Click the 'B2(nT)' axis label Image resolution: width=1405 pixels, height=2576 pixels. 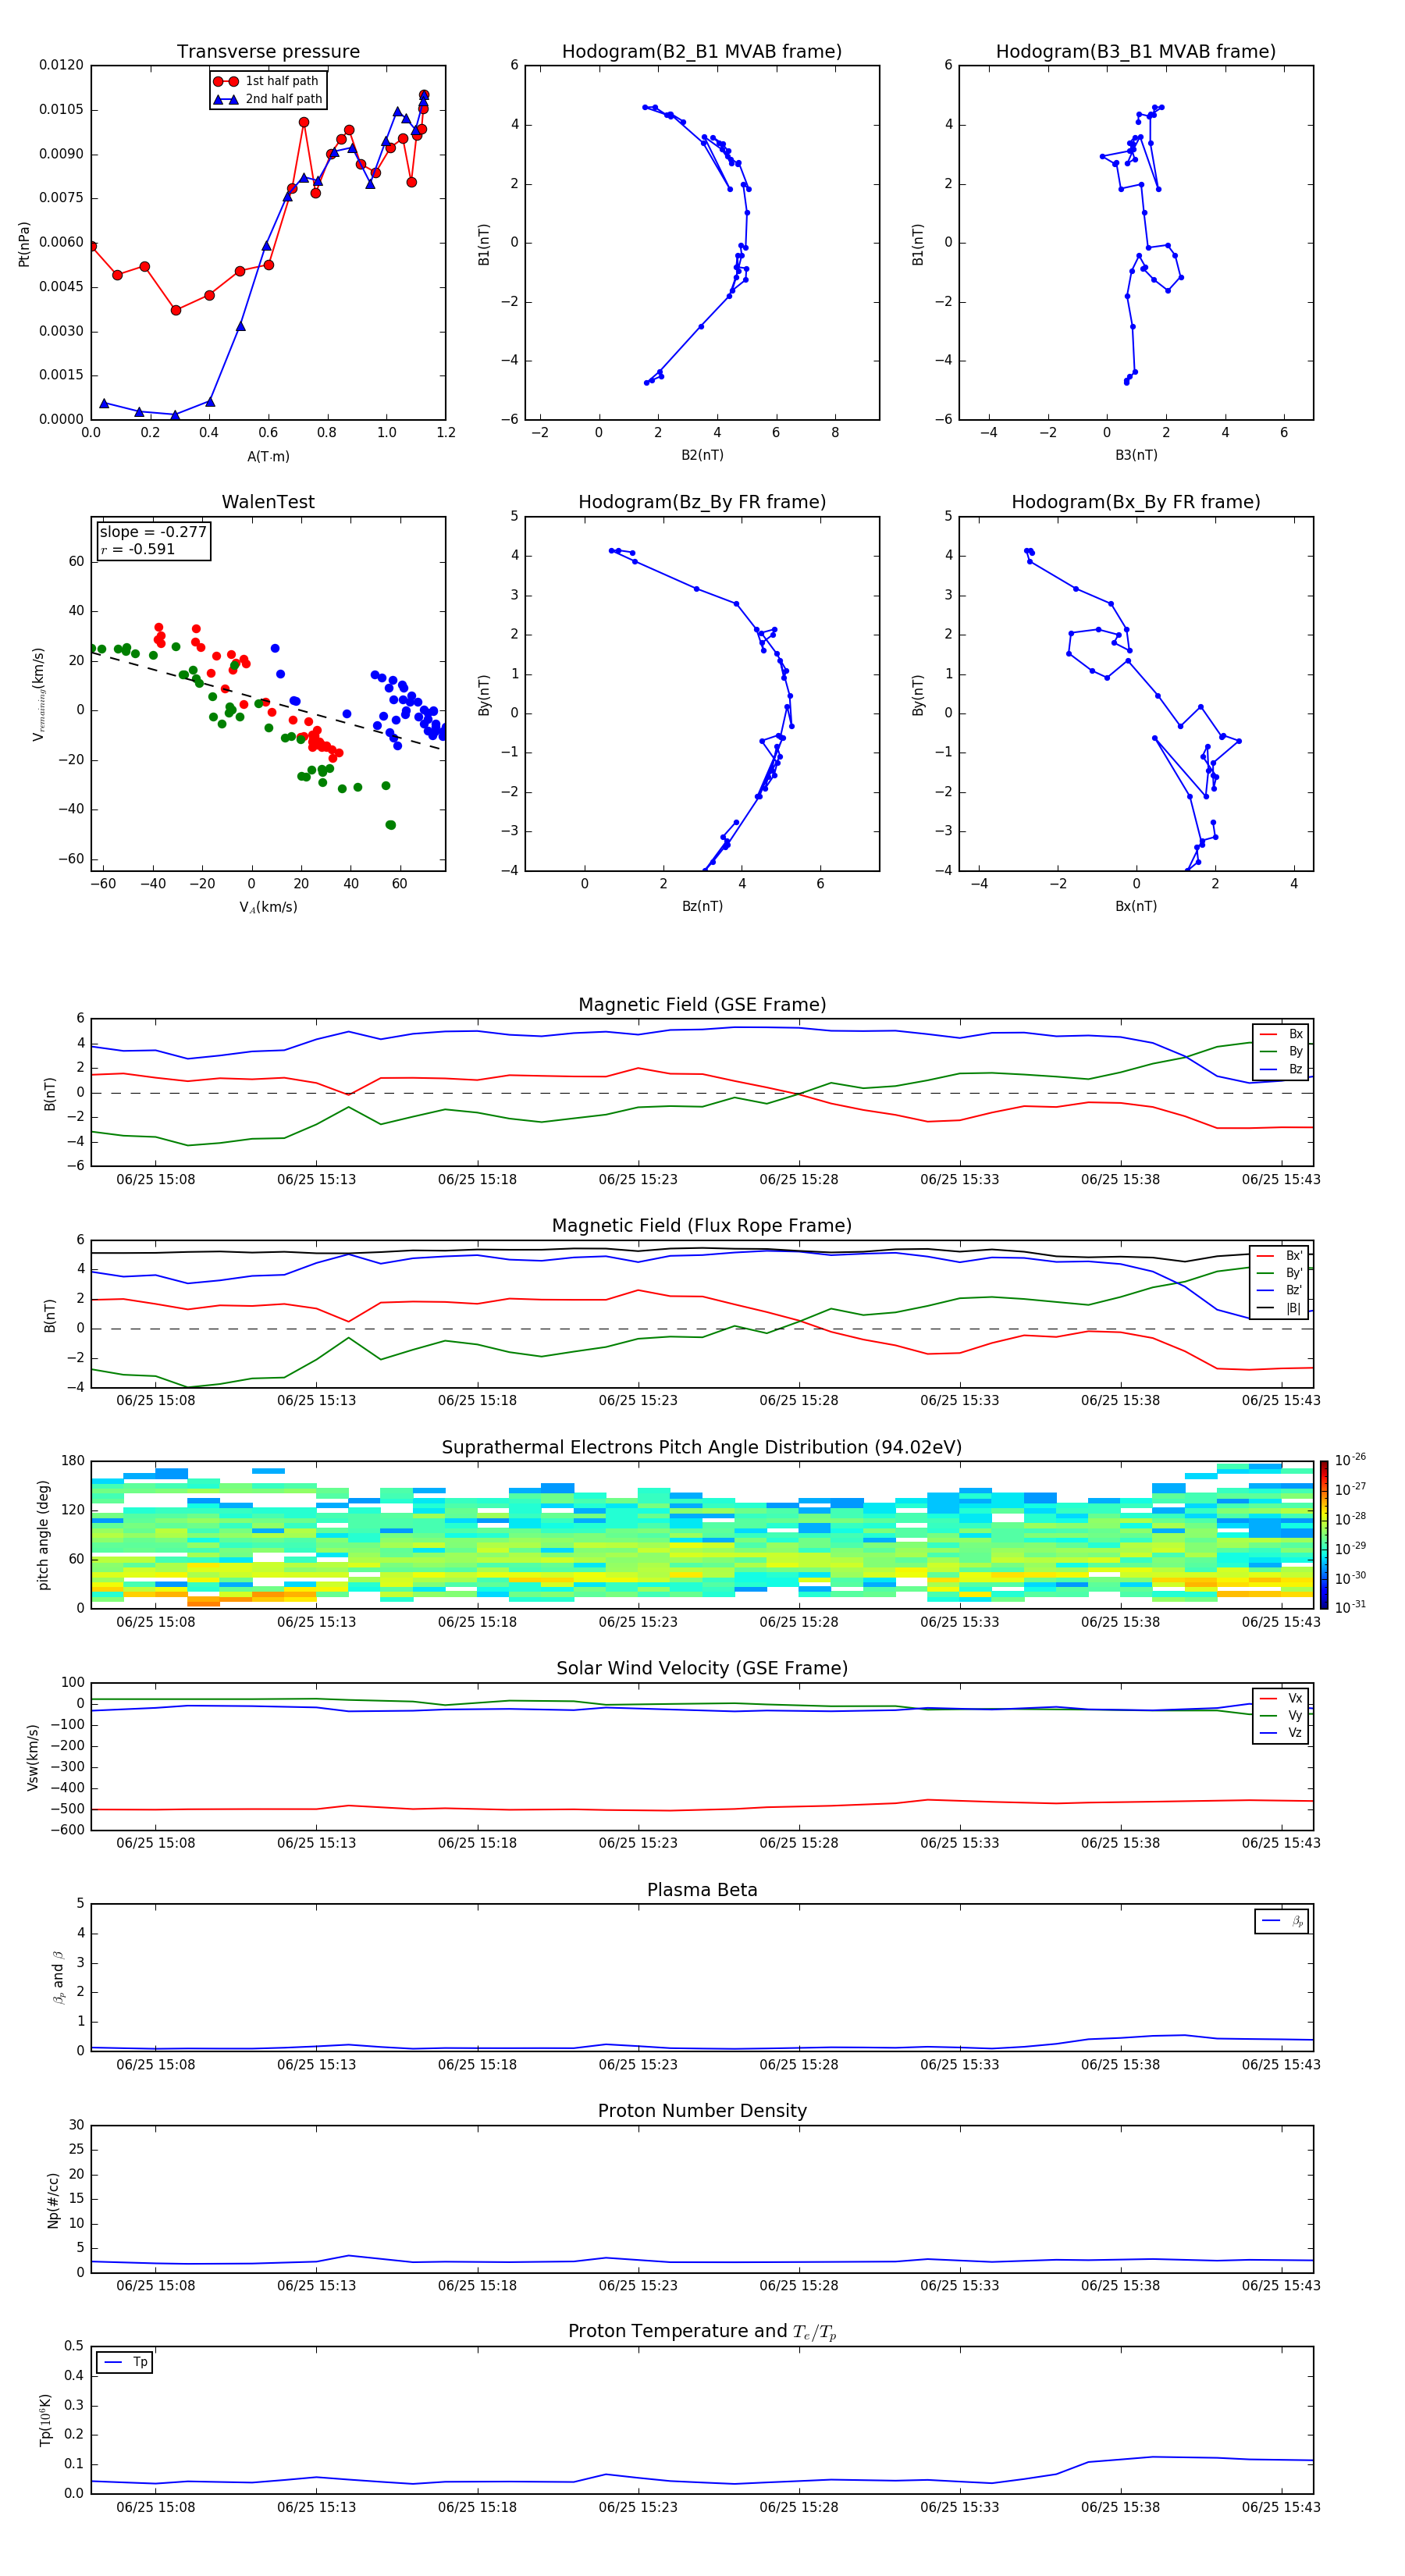702,455
